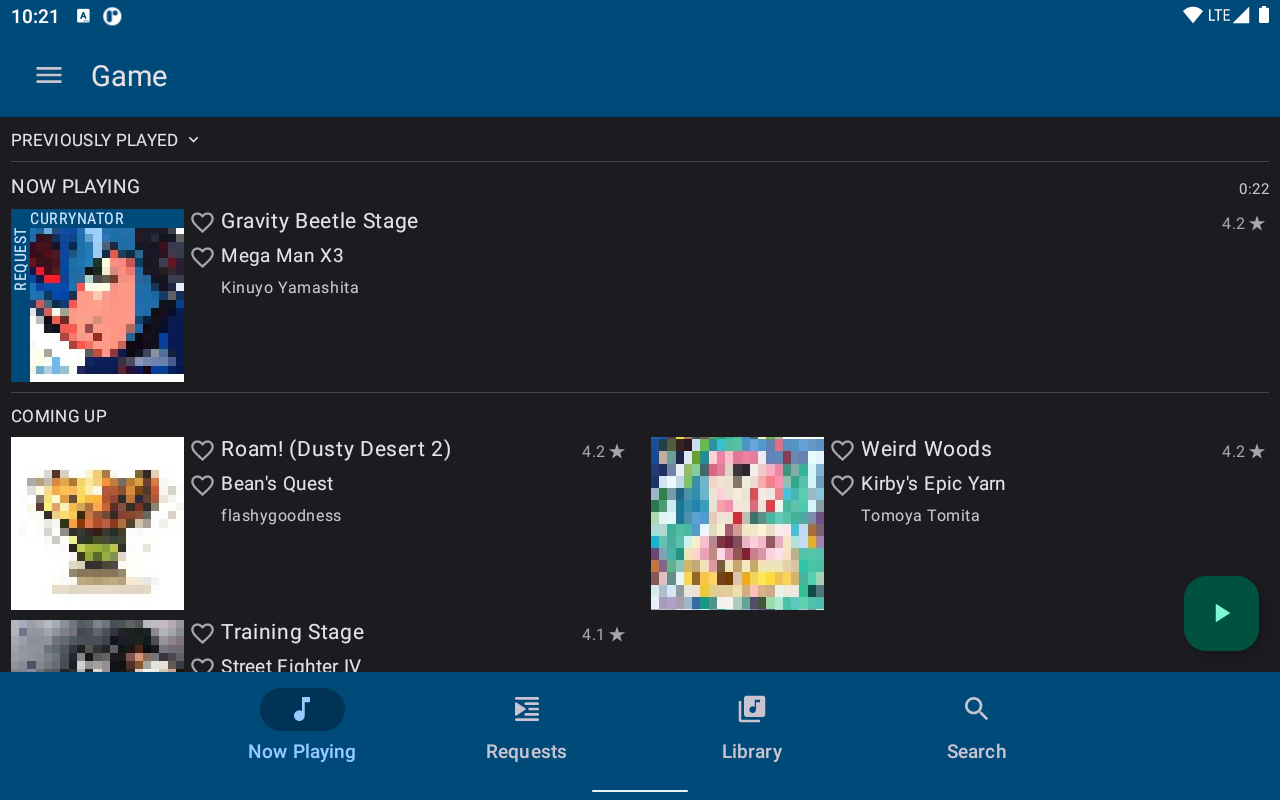
Task: Favorite the Kirby's Epic Yarn album
Action: 843,485
